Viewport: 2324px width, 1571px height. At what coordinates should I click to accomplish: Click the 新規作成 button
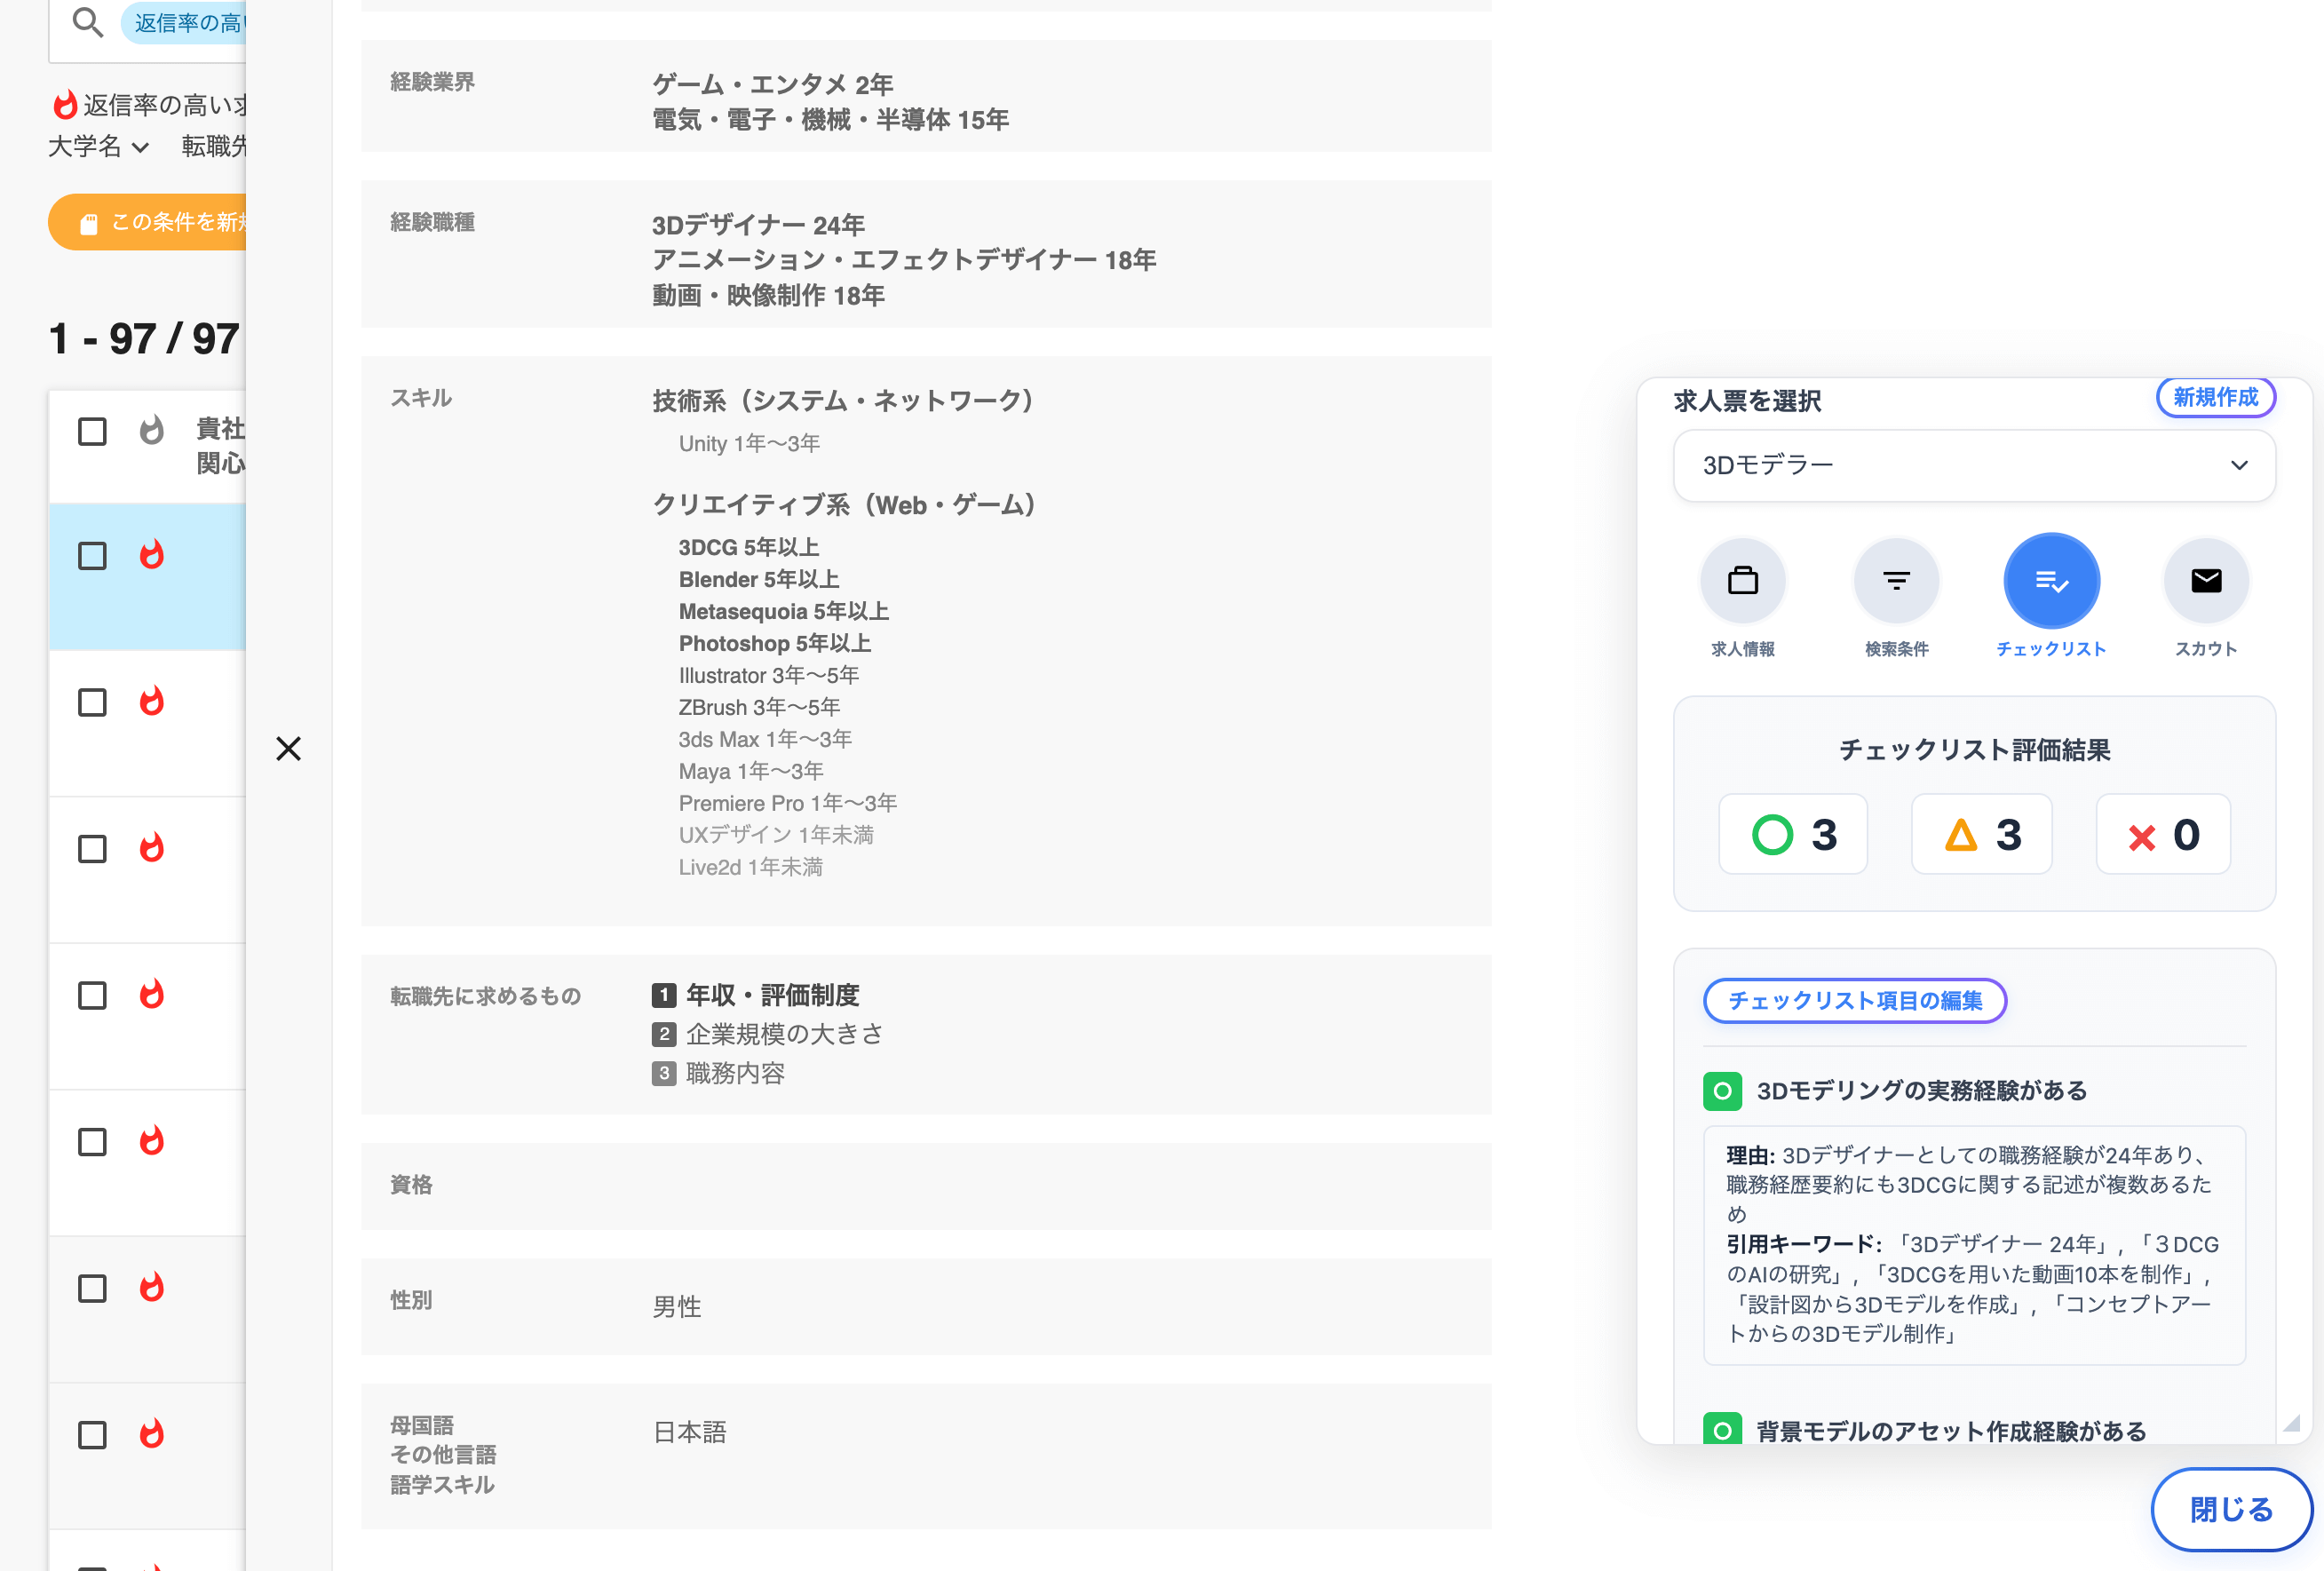coord(2215,397)
